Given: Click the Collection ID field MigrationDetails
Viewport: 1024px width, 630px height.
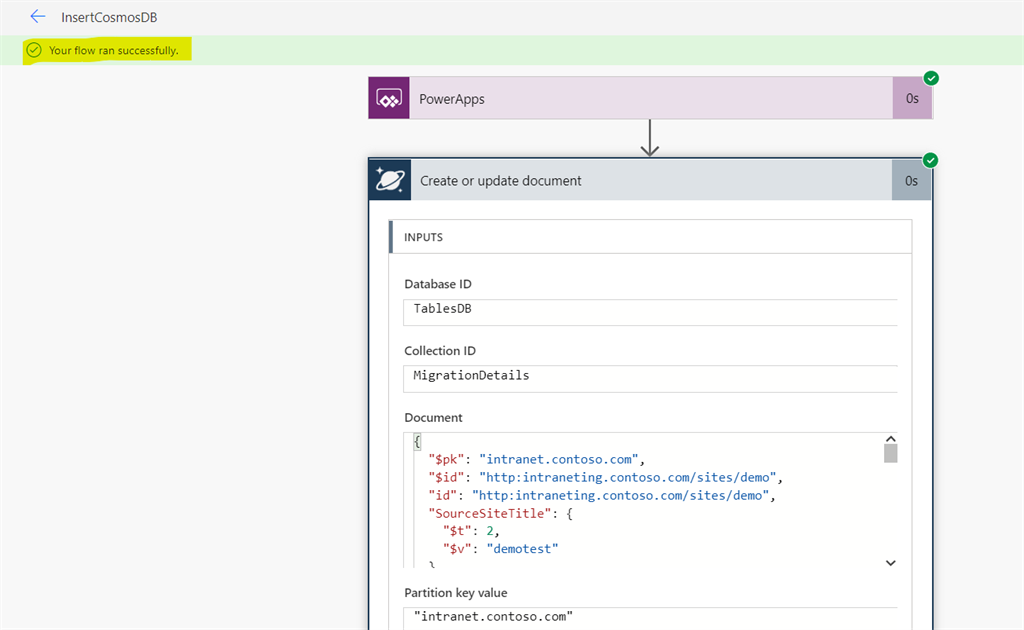Looking at the screenshot, I should 650,377.
